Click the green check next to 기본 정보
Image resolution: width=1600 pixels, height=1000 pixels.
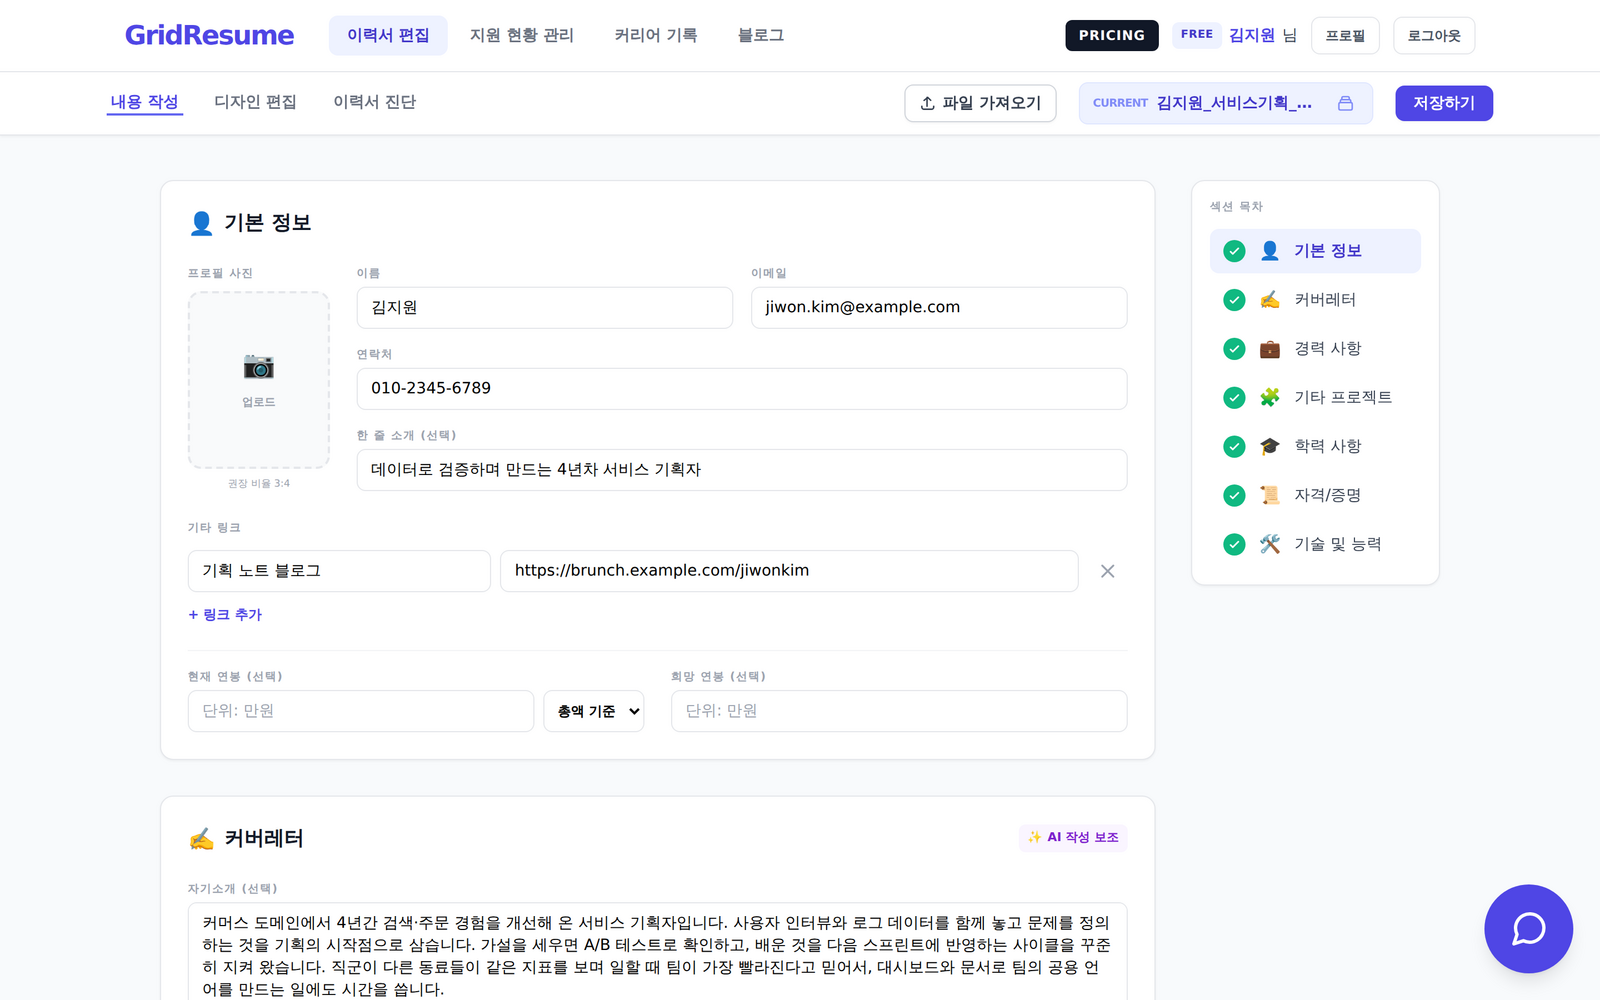click(x=1234, y=251)
